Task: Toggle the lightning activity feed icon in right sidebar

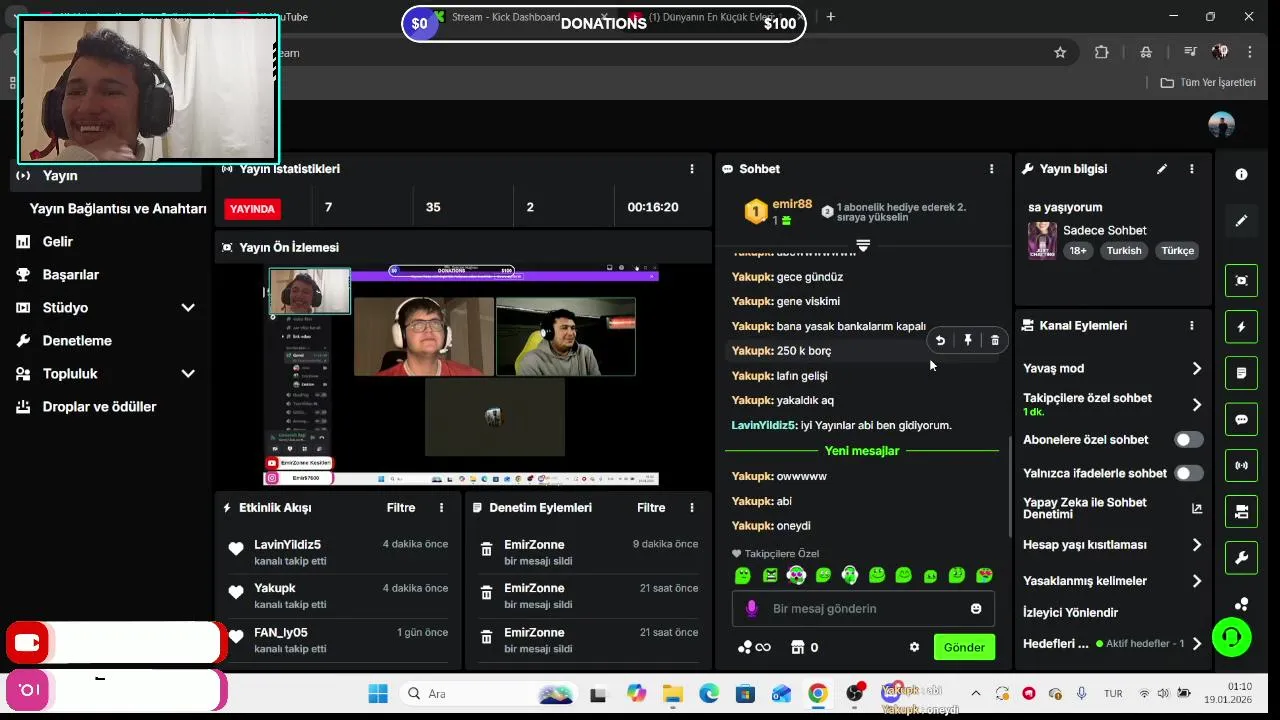Action: pyautogui.click(x=1241, y=327)
